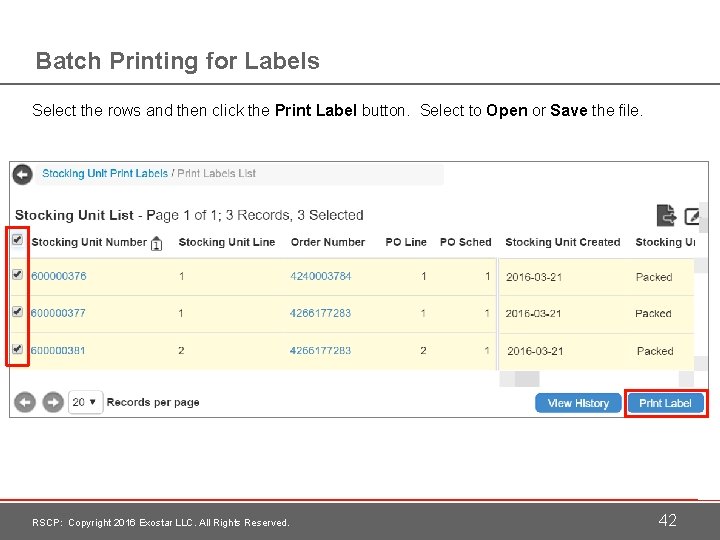Click the Print Labels List breadcrumb text
The image size is (720, 540).
[216, 174]
